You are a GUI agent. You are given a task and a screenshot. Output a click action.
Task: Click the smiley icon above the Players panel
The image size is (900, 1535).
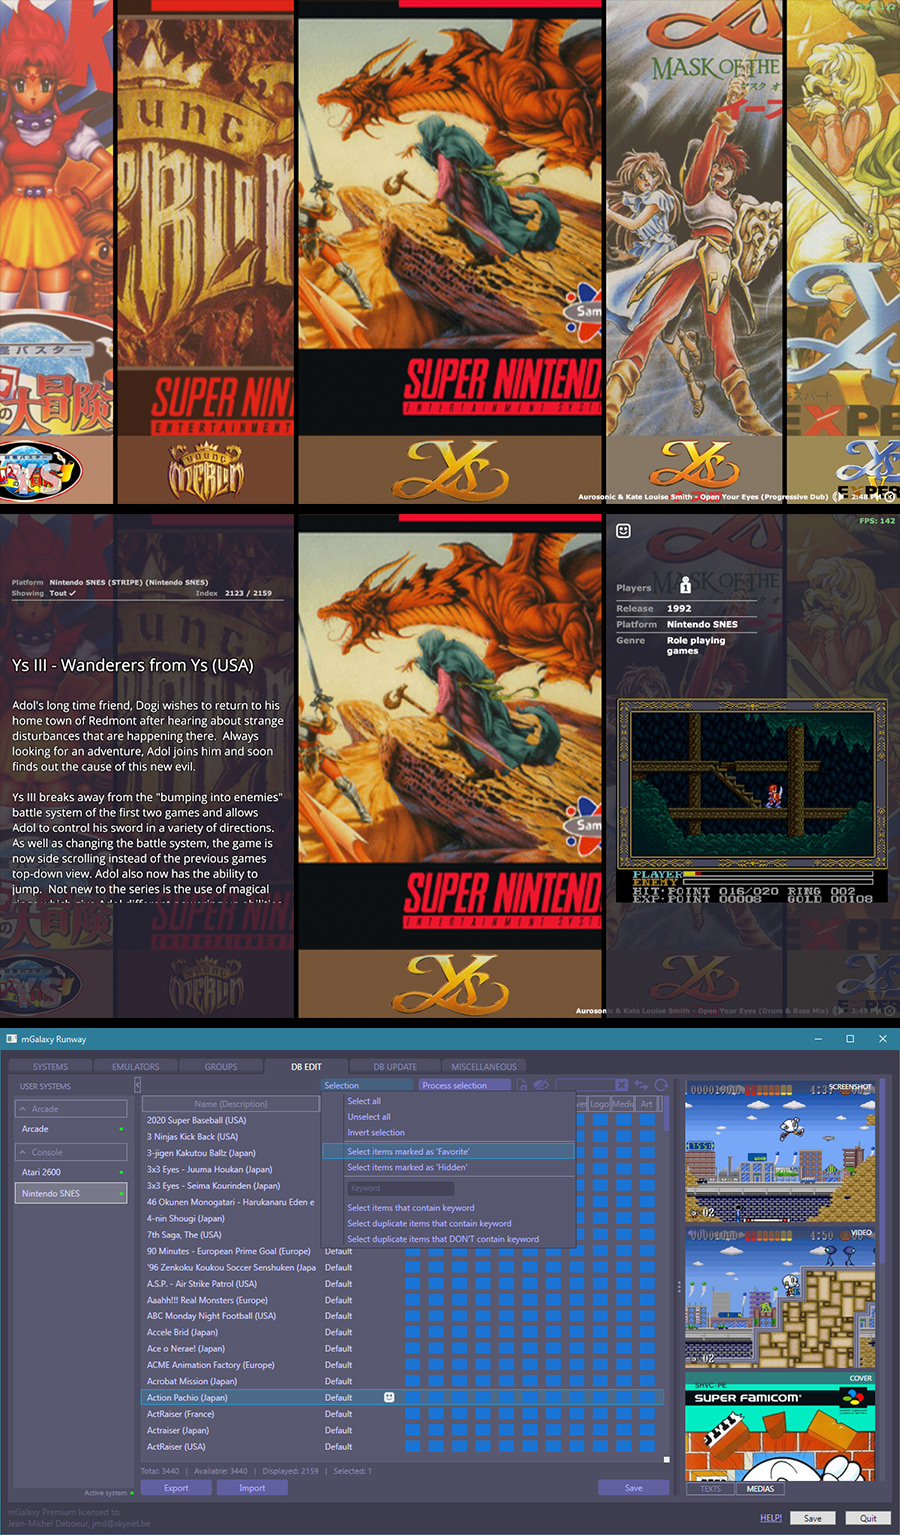point(623,531)
